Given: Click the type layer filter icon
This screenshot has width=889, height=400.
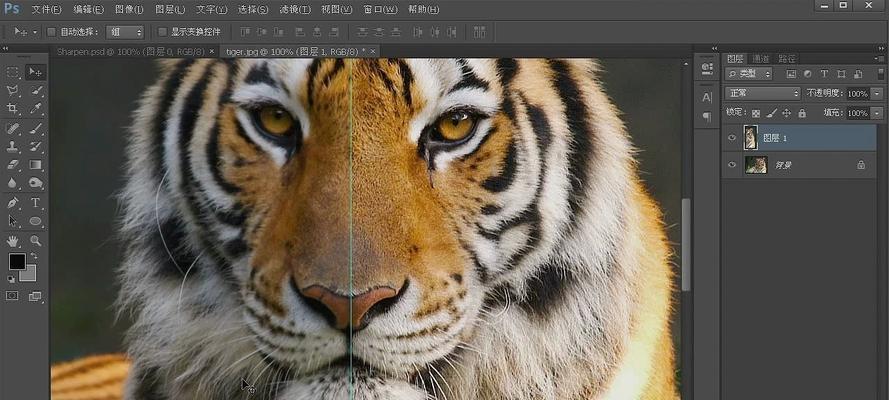Looking at the screenshot, I should pyautogui.click(x=824, y=74).
